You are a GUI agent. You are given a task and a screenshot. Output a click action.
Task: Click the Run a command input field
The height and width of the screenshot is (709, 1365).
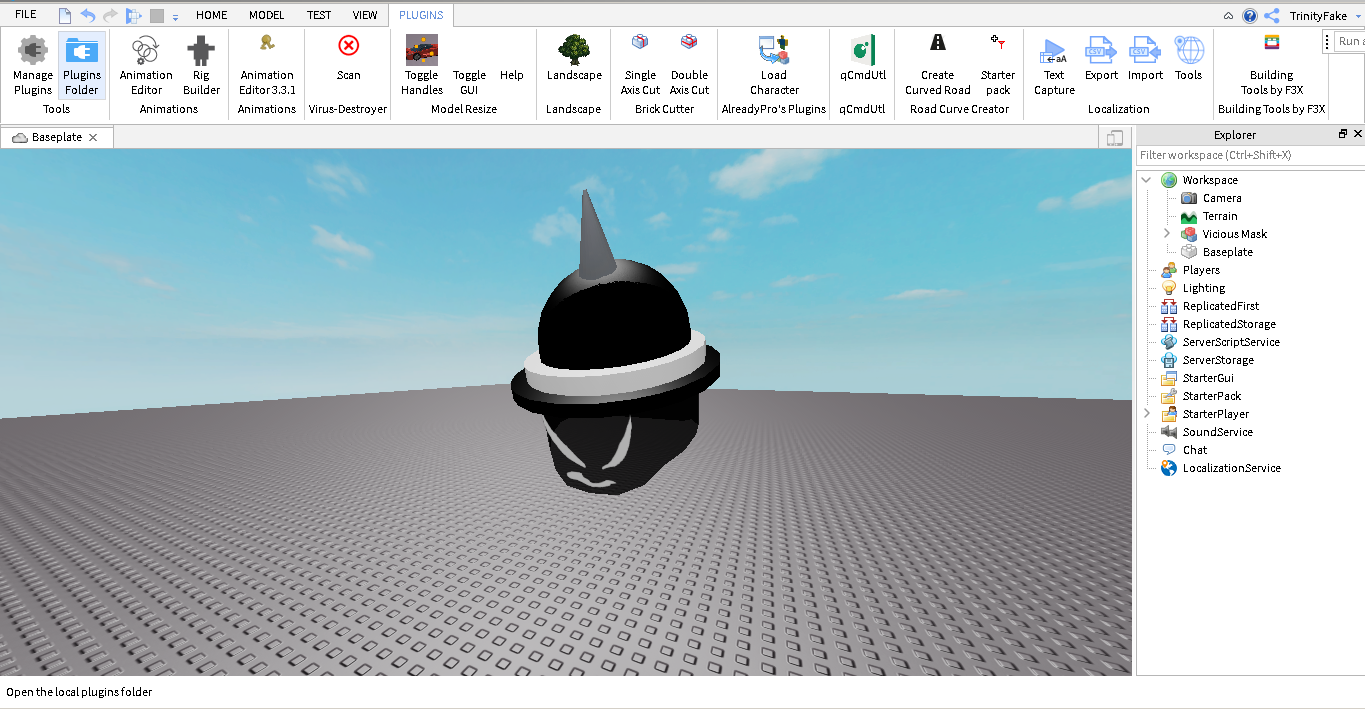click(1350, 41)
